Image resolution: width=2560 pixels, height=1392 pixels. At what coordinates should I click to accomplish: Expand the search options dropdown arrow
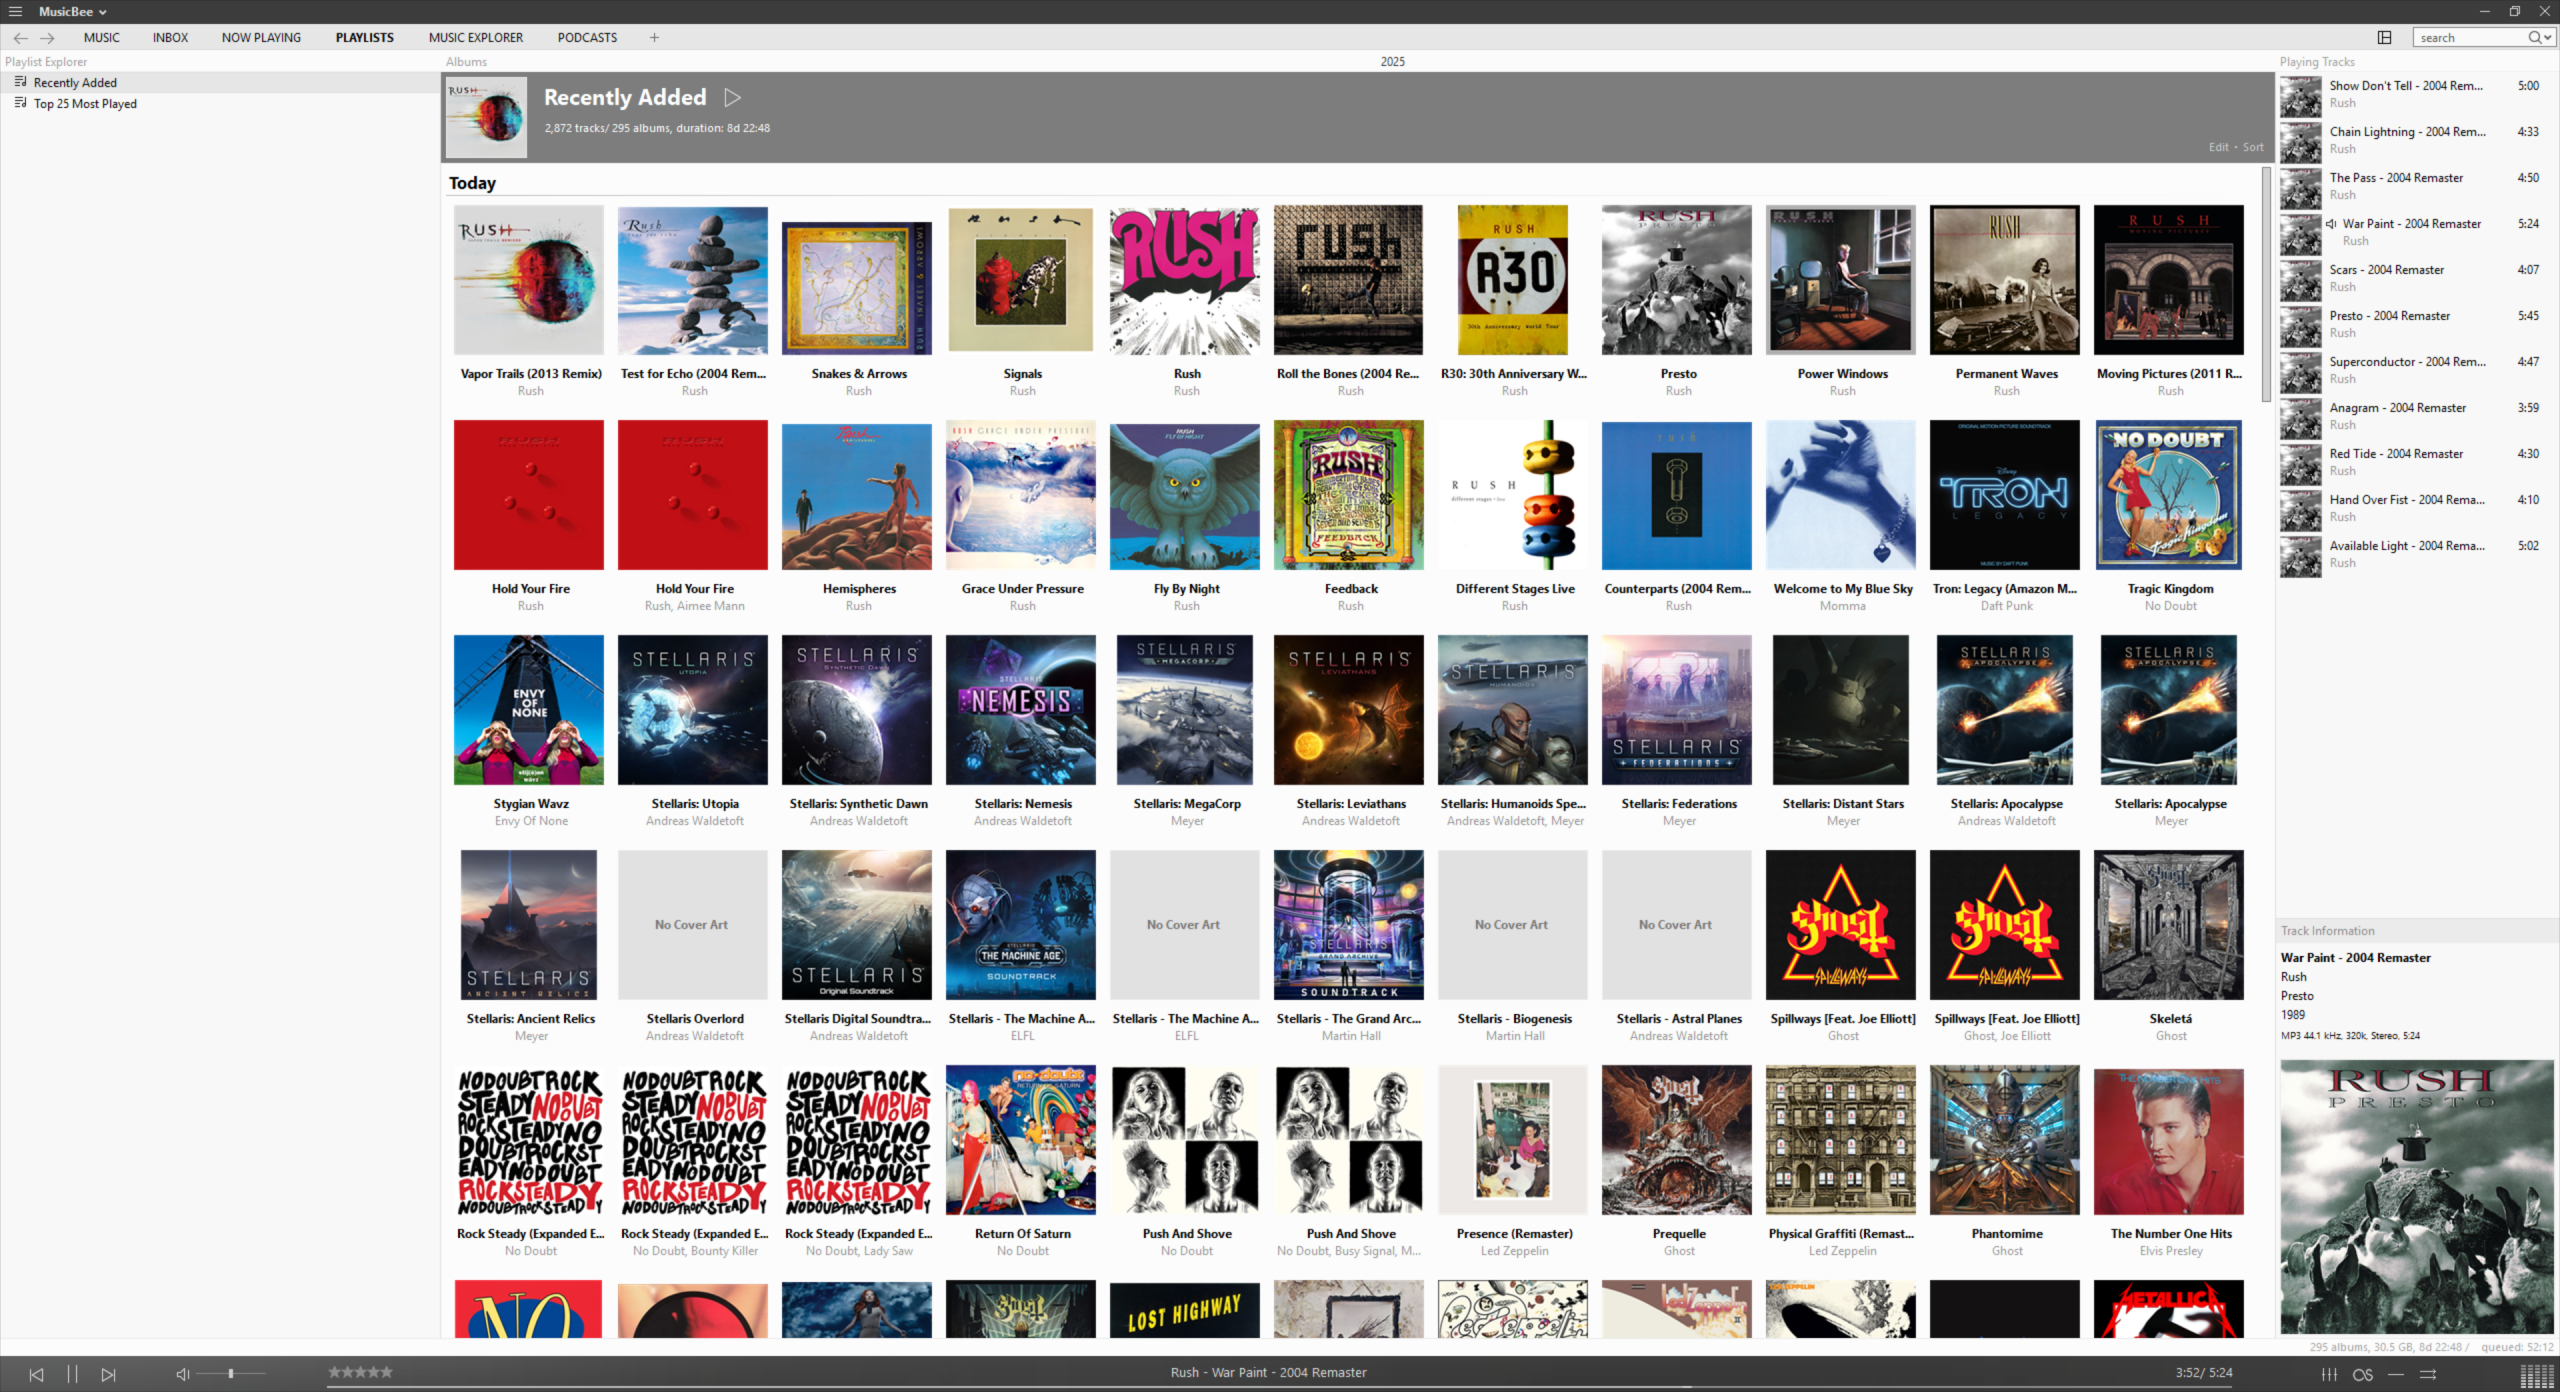pyautogui.click(x=2546, y=38)
